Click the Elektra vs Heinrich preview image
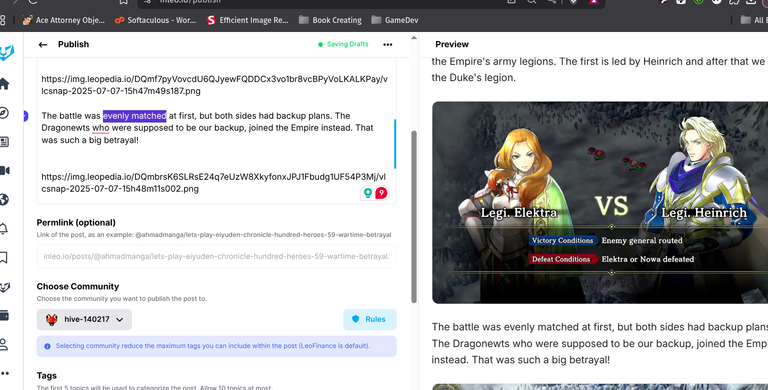This screenshot has width=768, height=390. (600, 202)
